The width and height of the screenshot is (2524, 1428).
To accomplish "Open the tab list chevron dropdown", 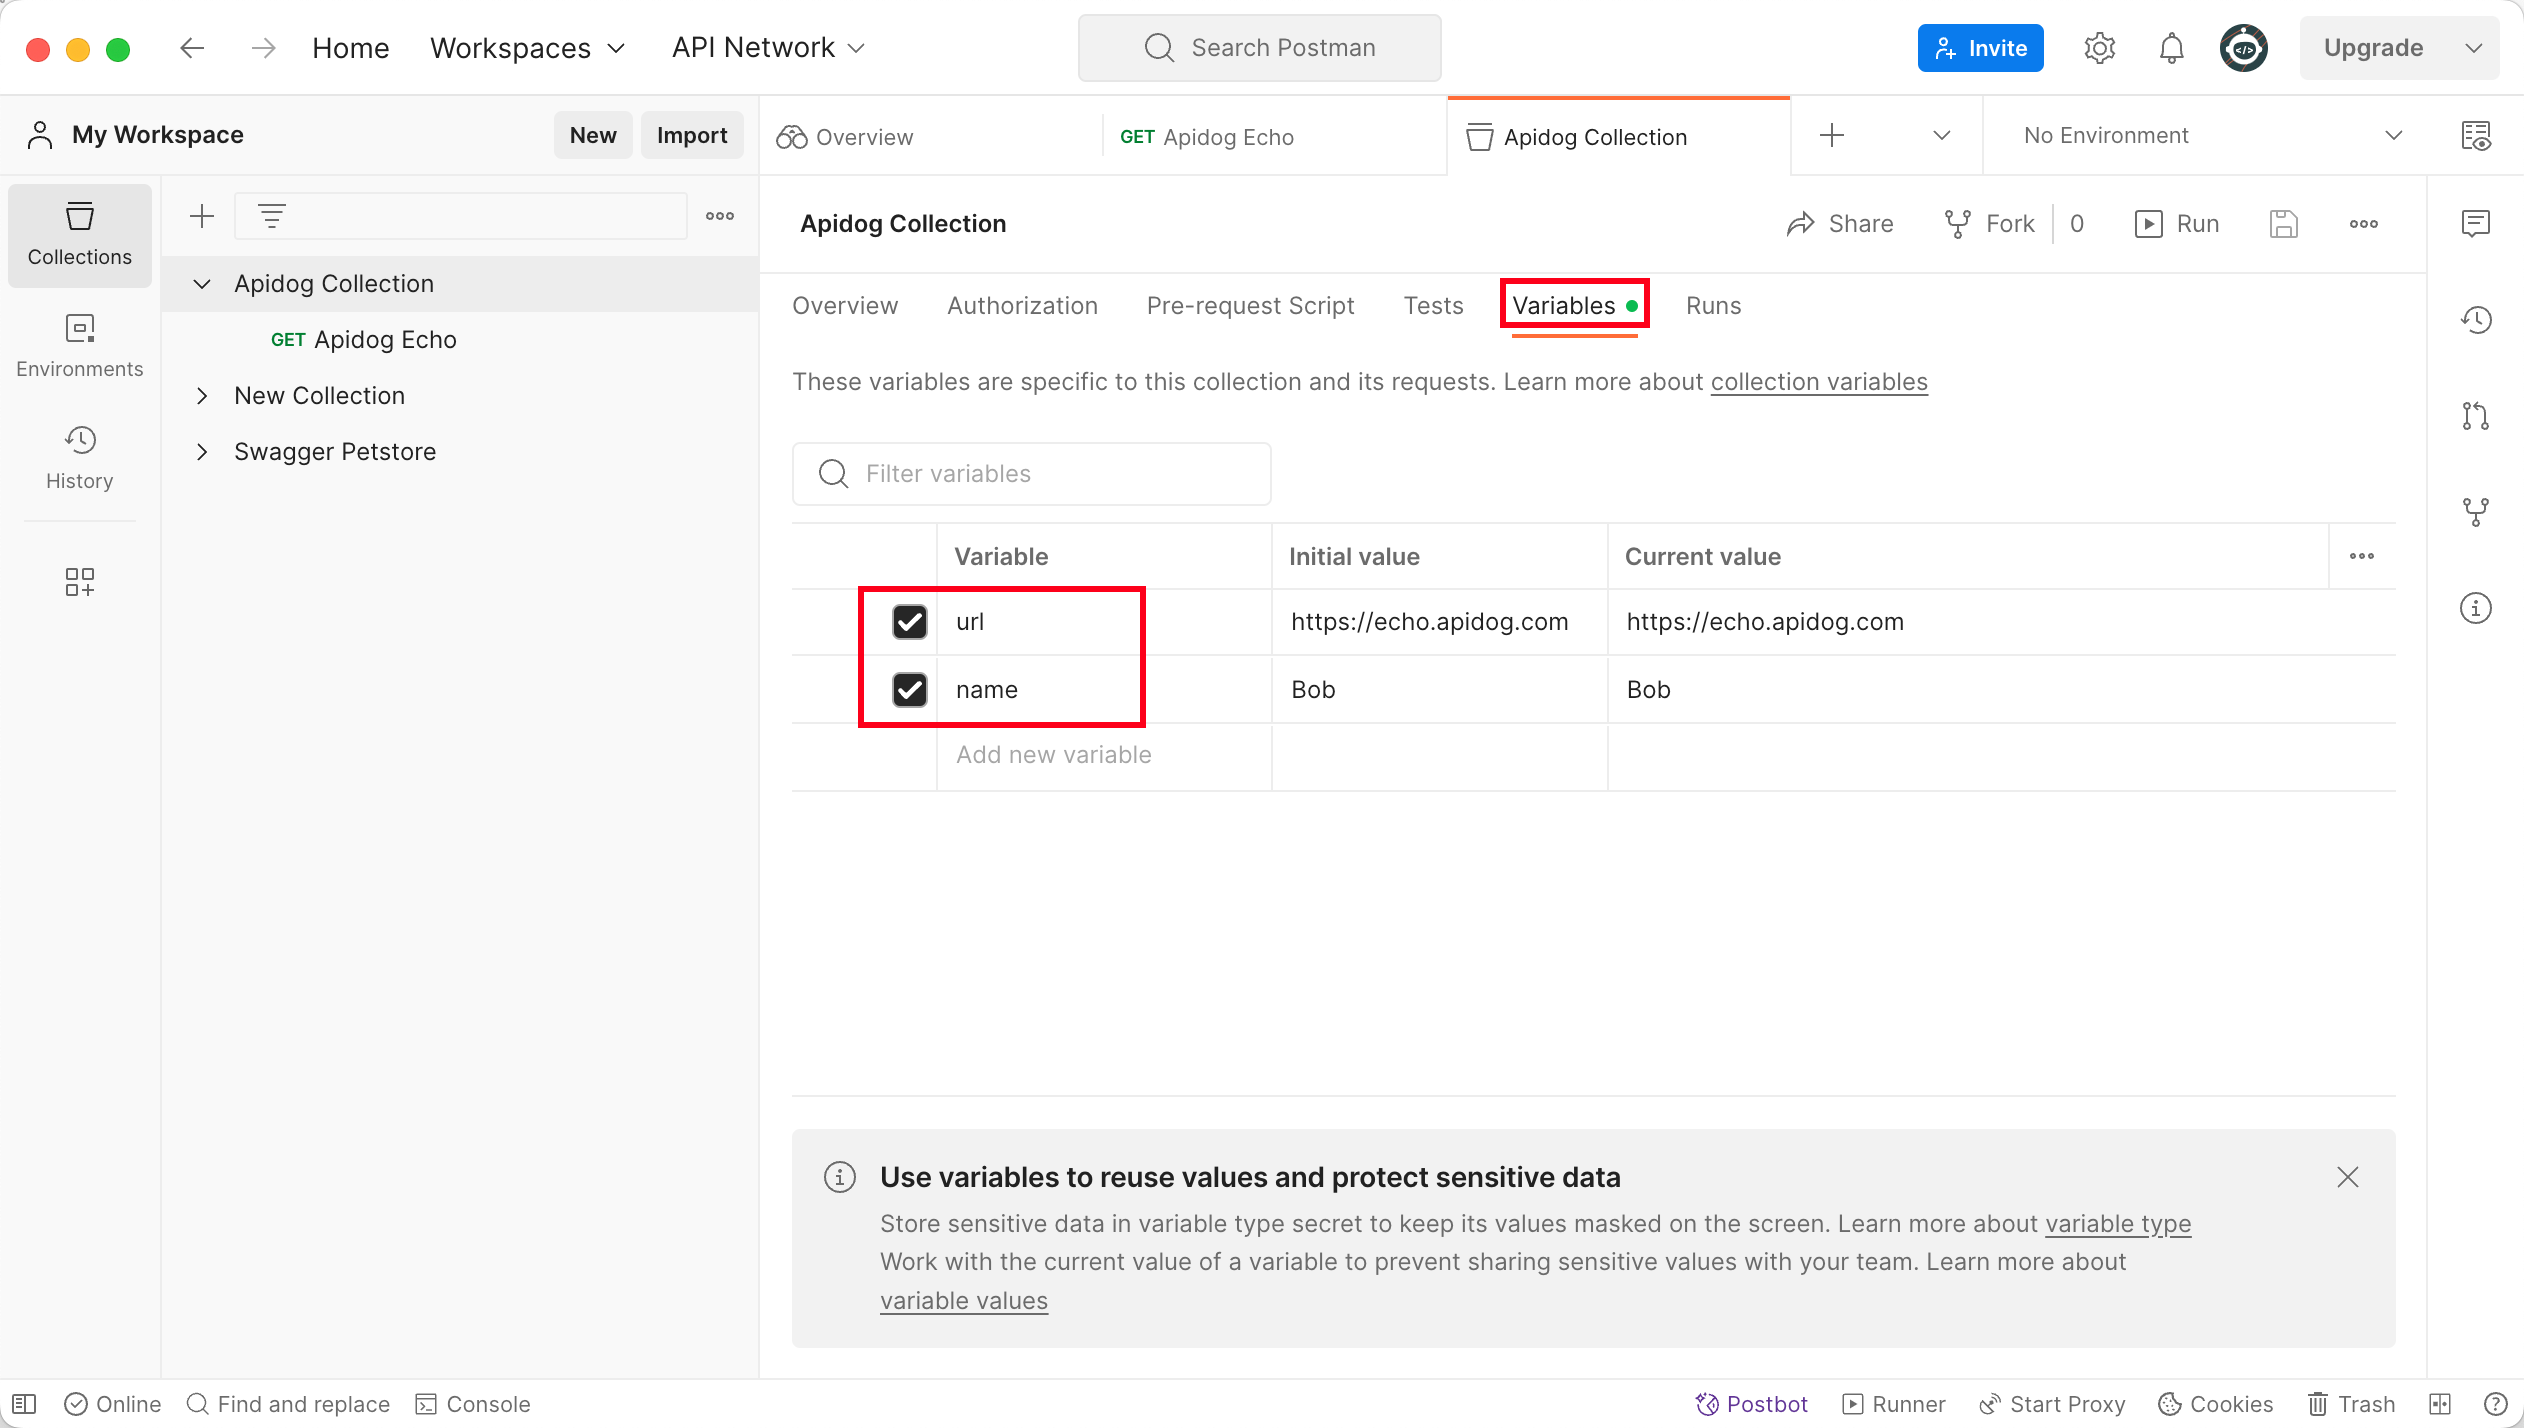I will [1941, 135].
